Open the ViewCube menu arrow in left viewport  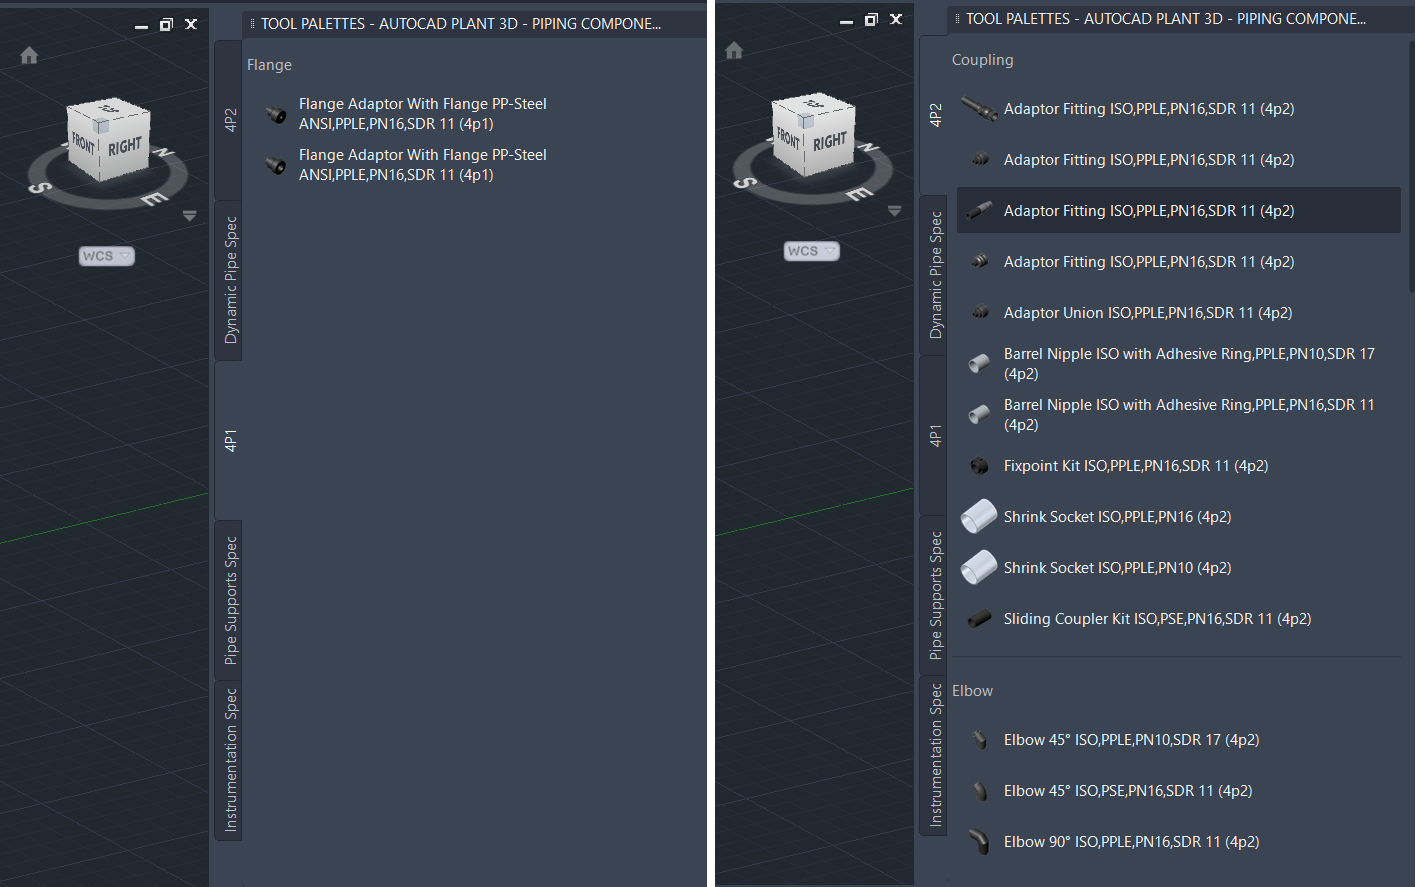[190, 216]
